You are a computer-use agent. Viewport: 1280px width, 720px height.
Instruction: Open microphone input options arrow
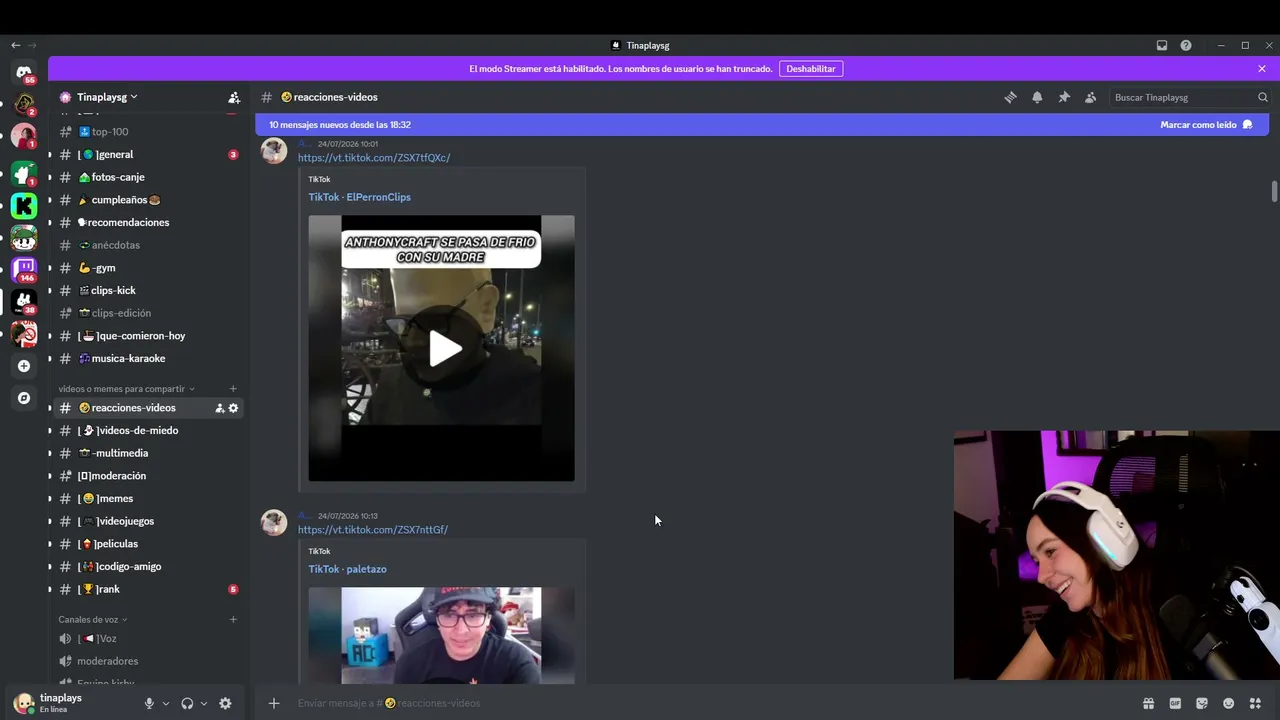tap(166, 703)
